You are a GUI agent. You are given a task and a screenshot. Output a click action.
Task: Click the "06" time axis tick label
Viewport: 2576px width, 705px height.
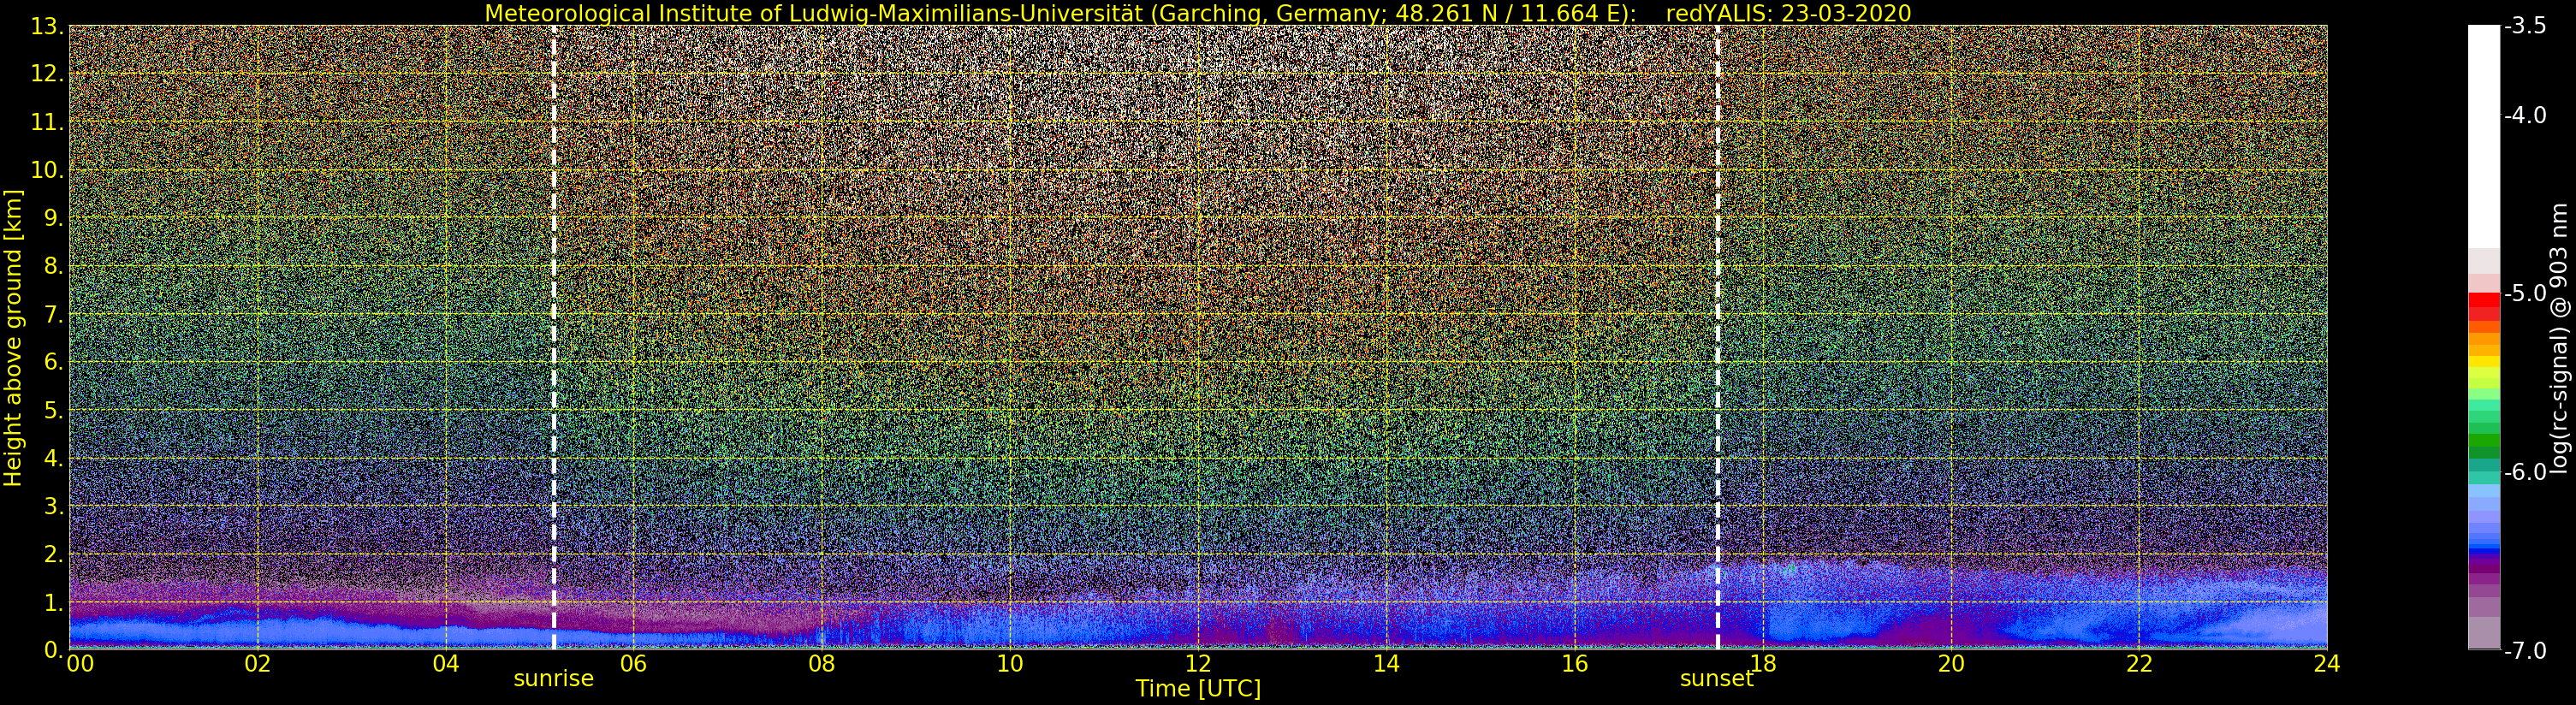(x=634, y=663)
